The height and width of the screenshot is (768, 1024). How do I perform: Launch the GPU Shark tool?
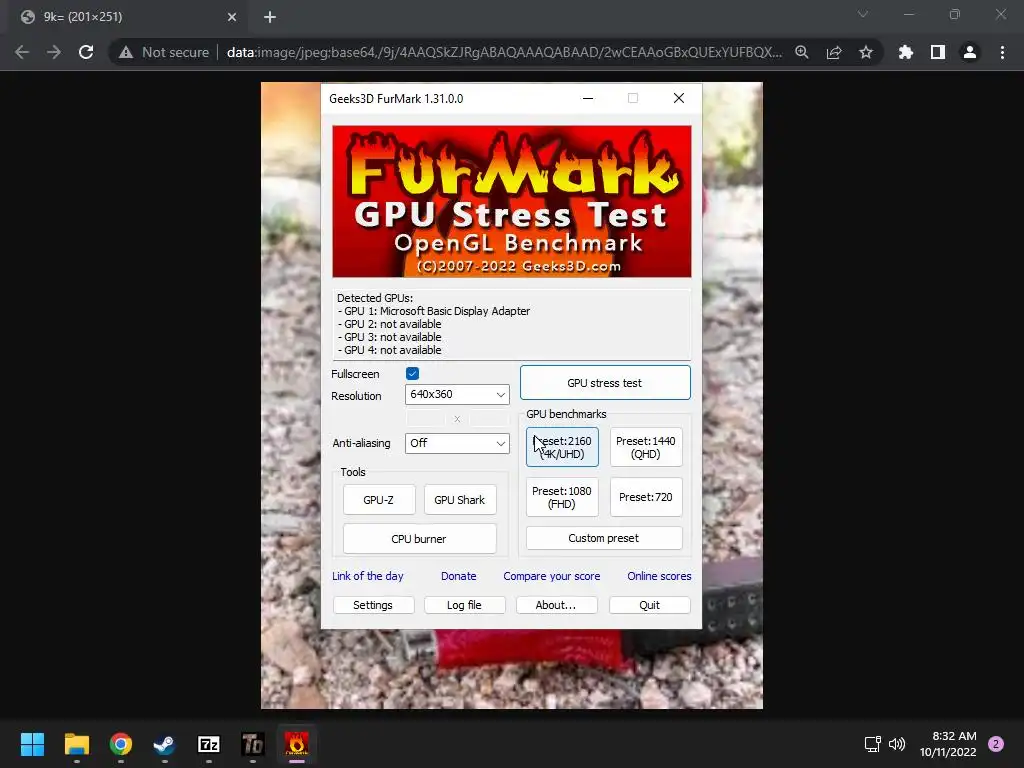[x=460, y=500]
